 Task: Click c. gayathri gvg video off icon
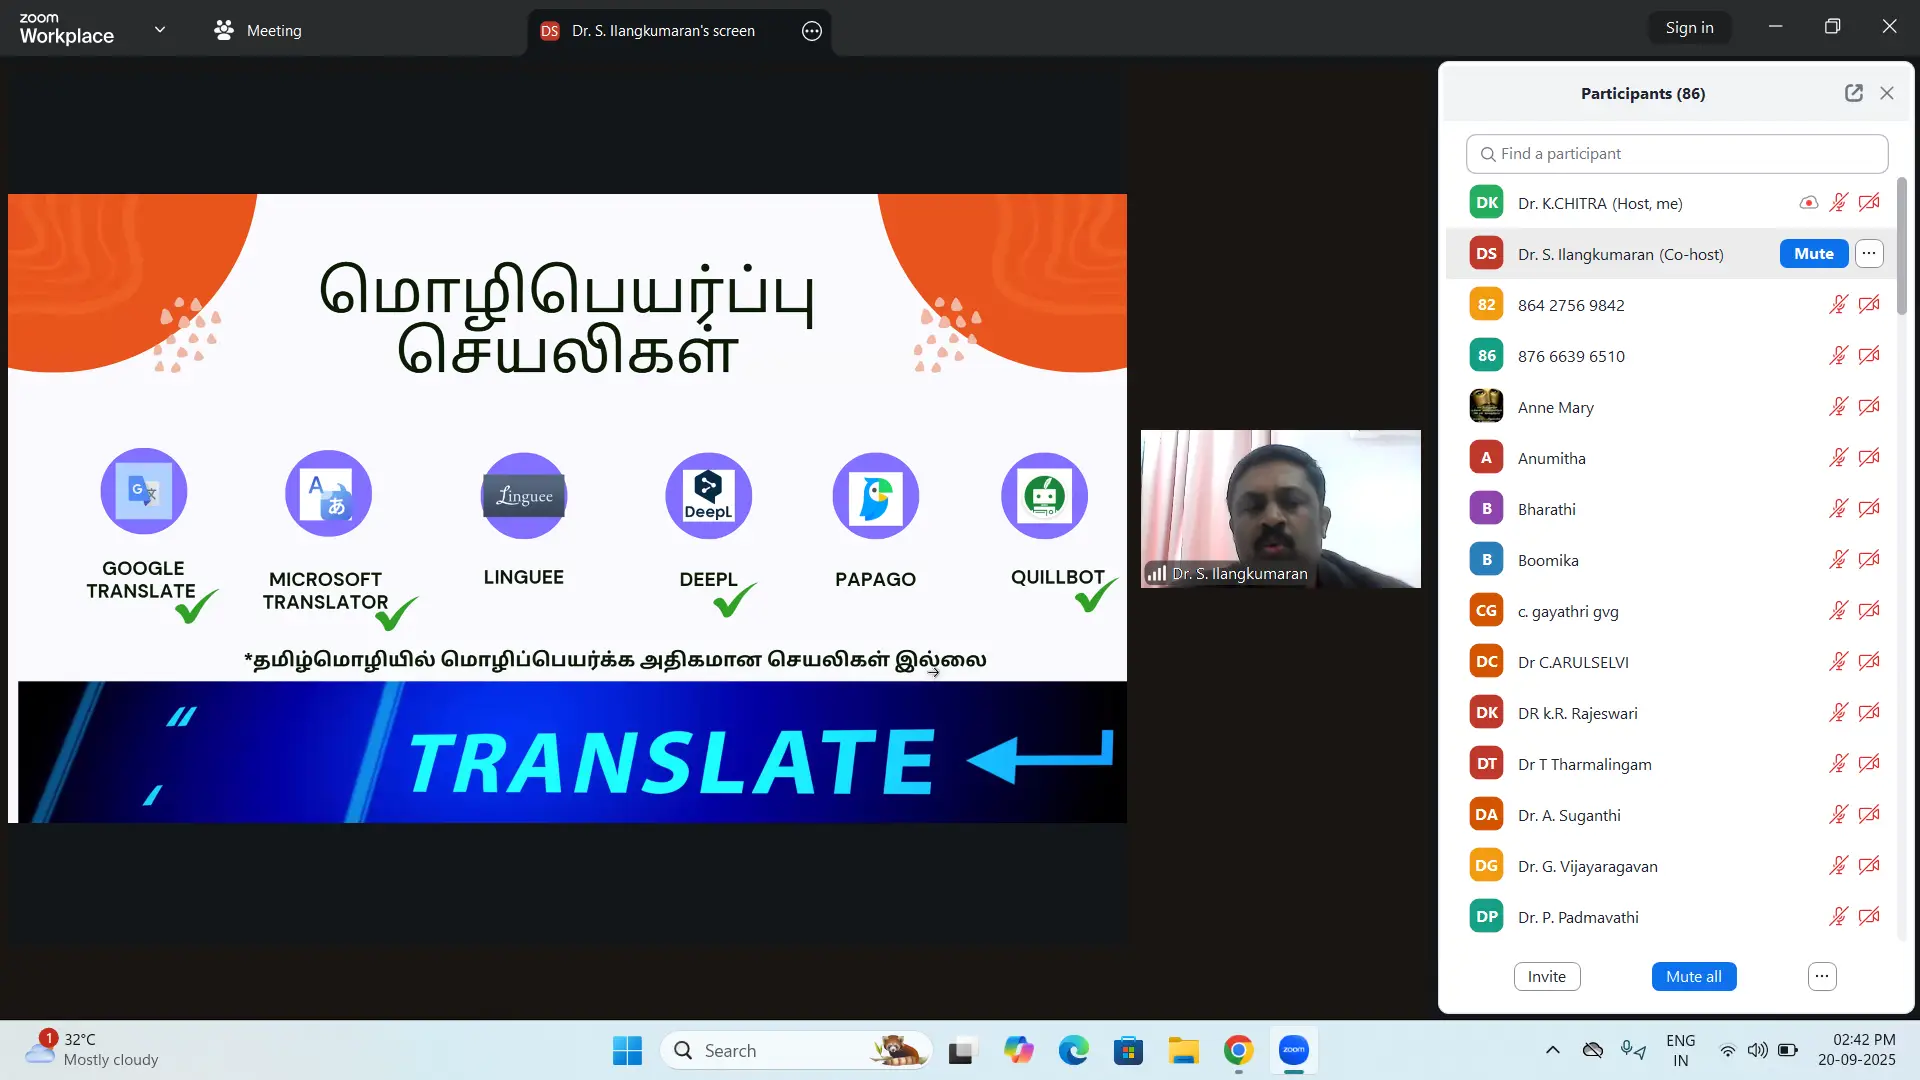pyautogui.click(x=1869, y=611)
